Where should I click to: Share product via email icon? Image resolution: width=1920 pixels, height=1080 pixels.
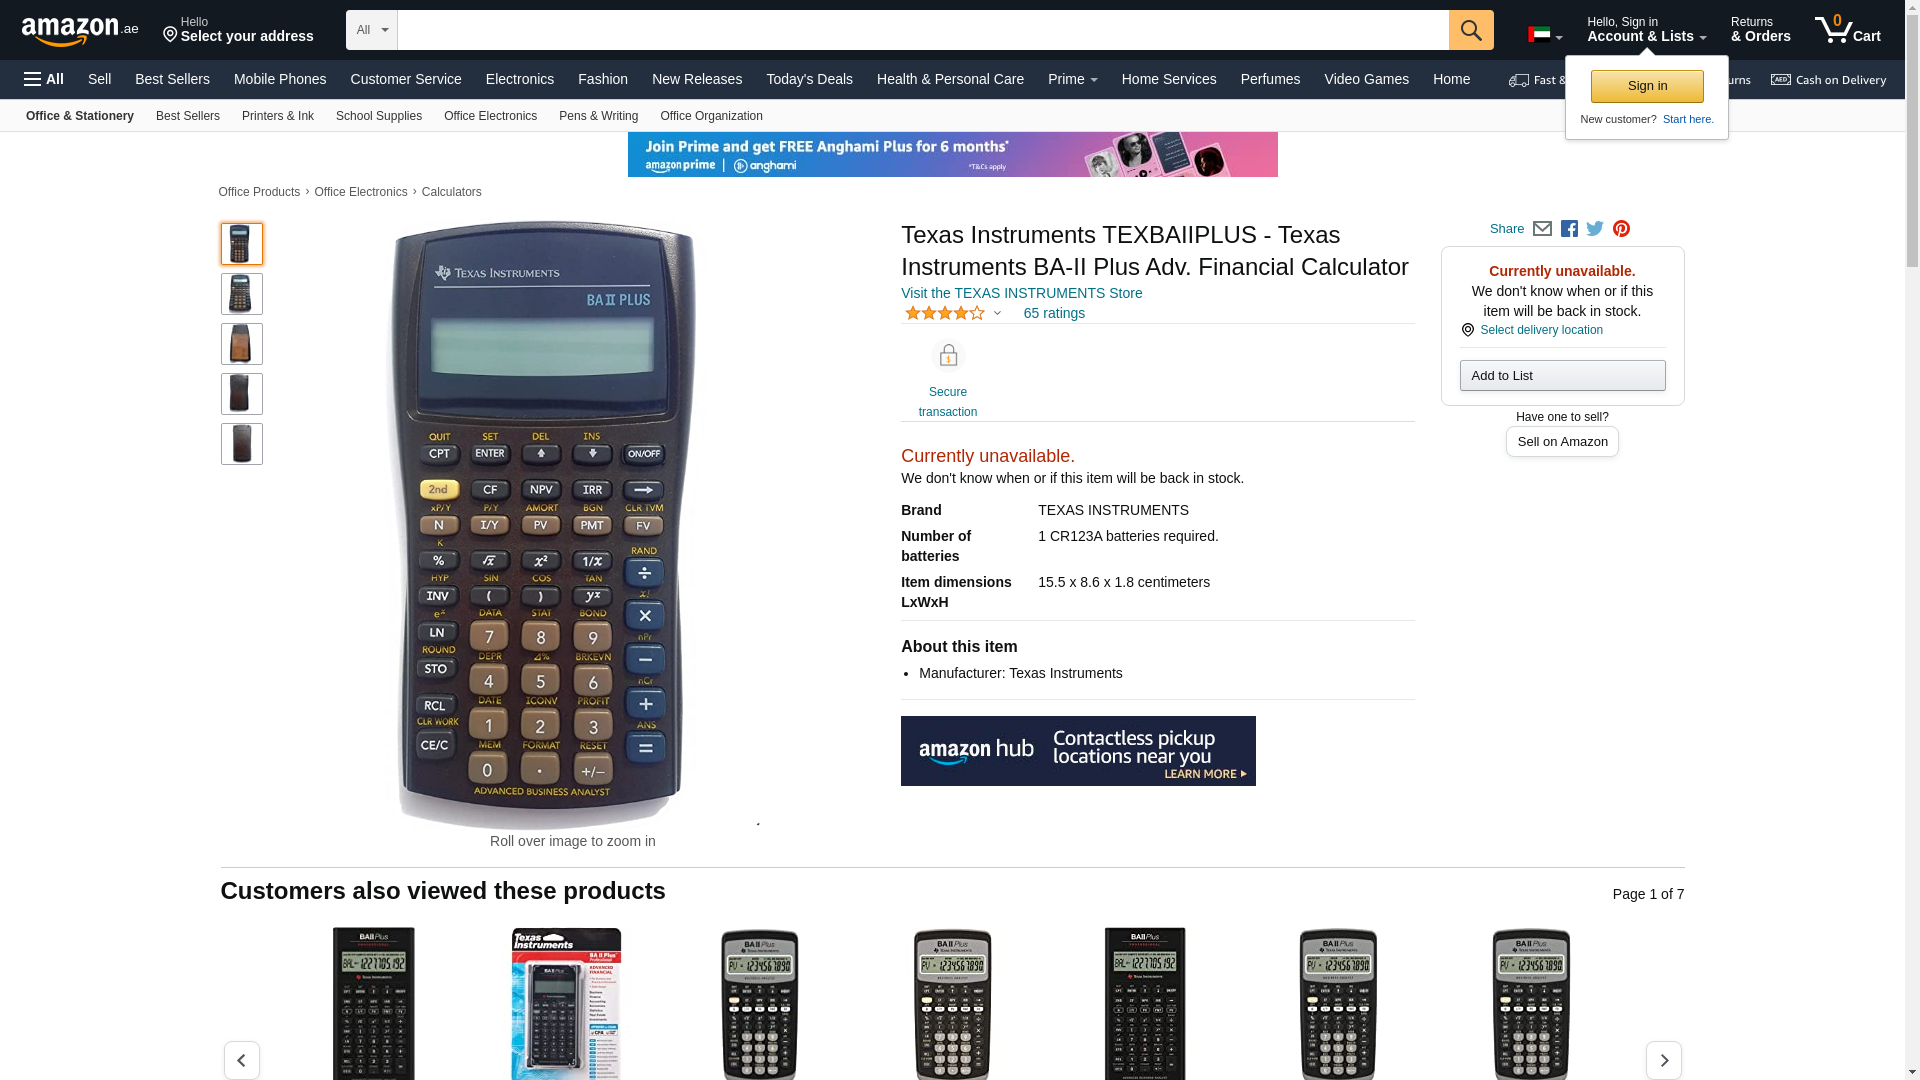tap(1542, 229)
